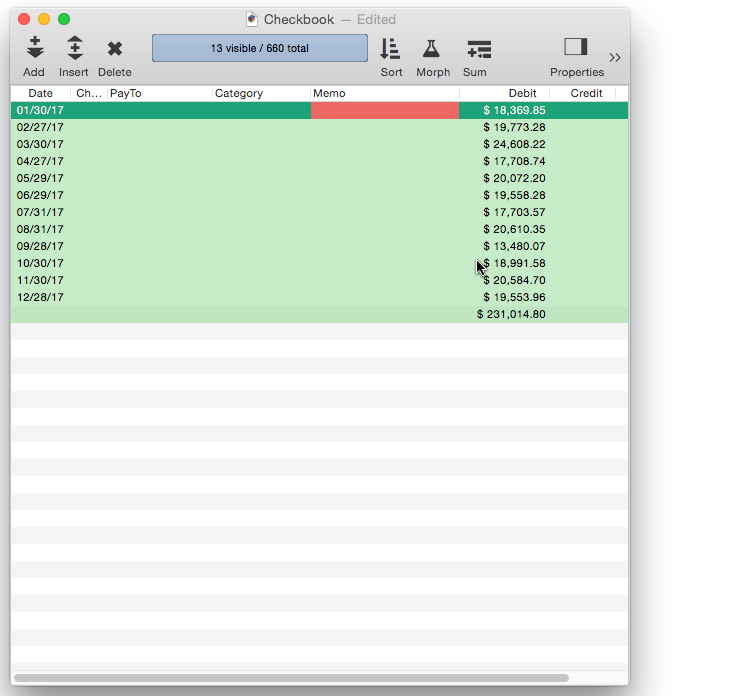Viewport: 736px width, 696px height.
Task: Click the Checkbook document icon in title bar
Action: 252,19
